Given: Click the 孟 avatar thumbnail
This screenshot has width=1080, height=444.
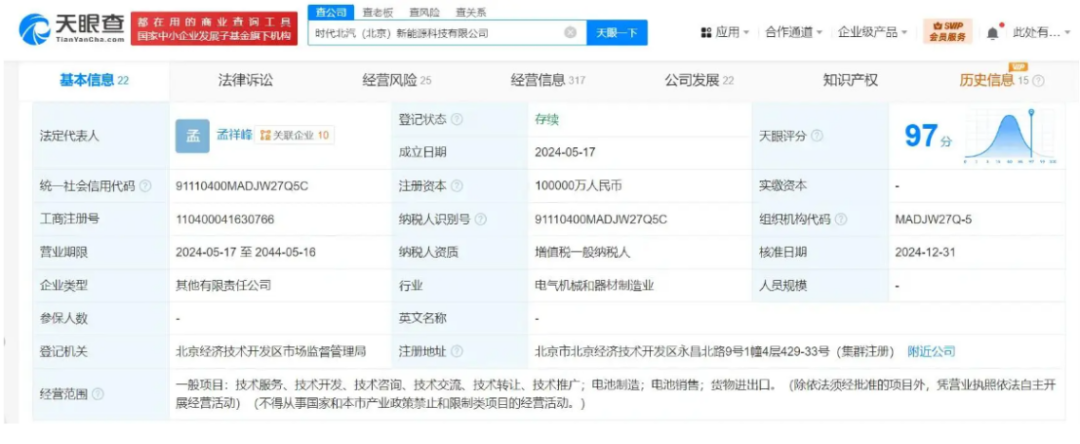Looking at the screenshot, I should click(x=193, y=136).
